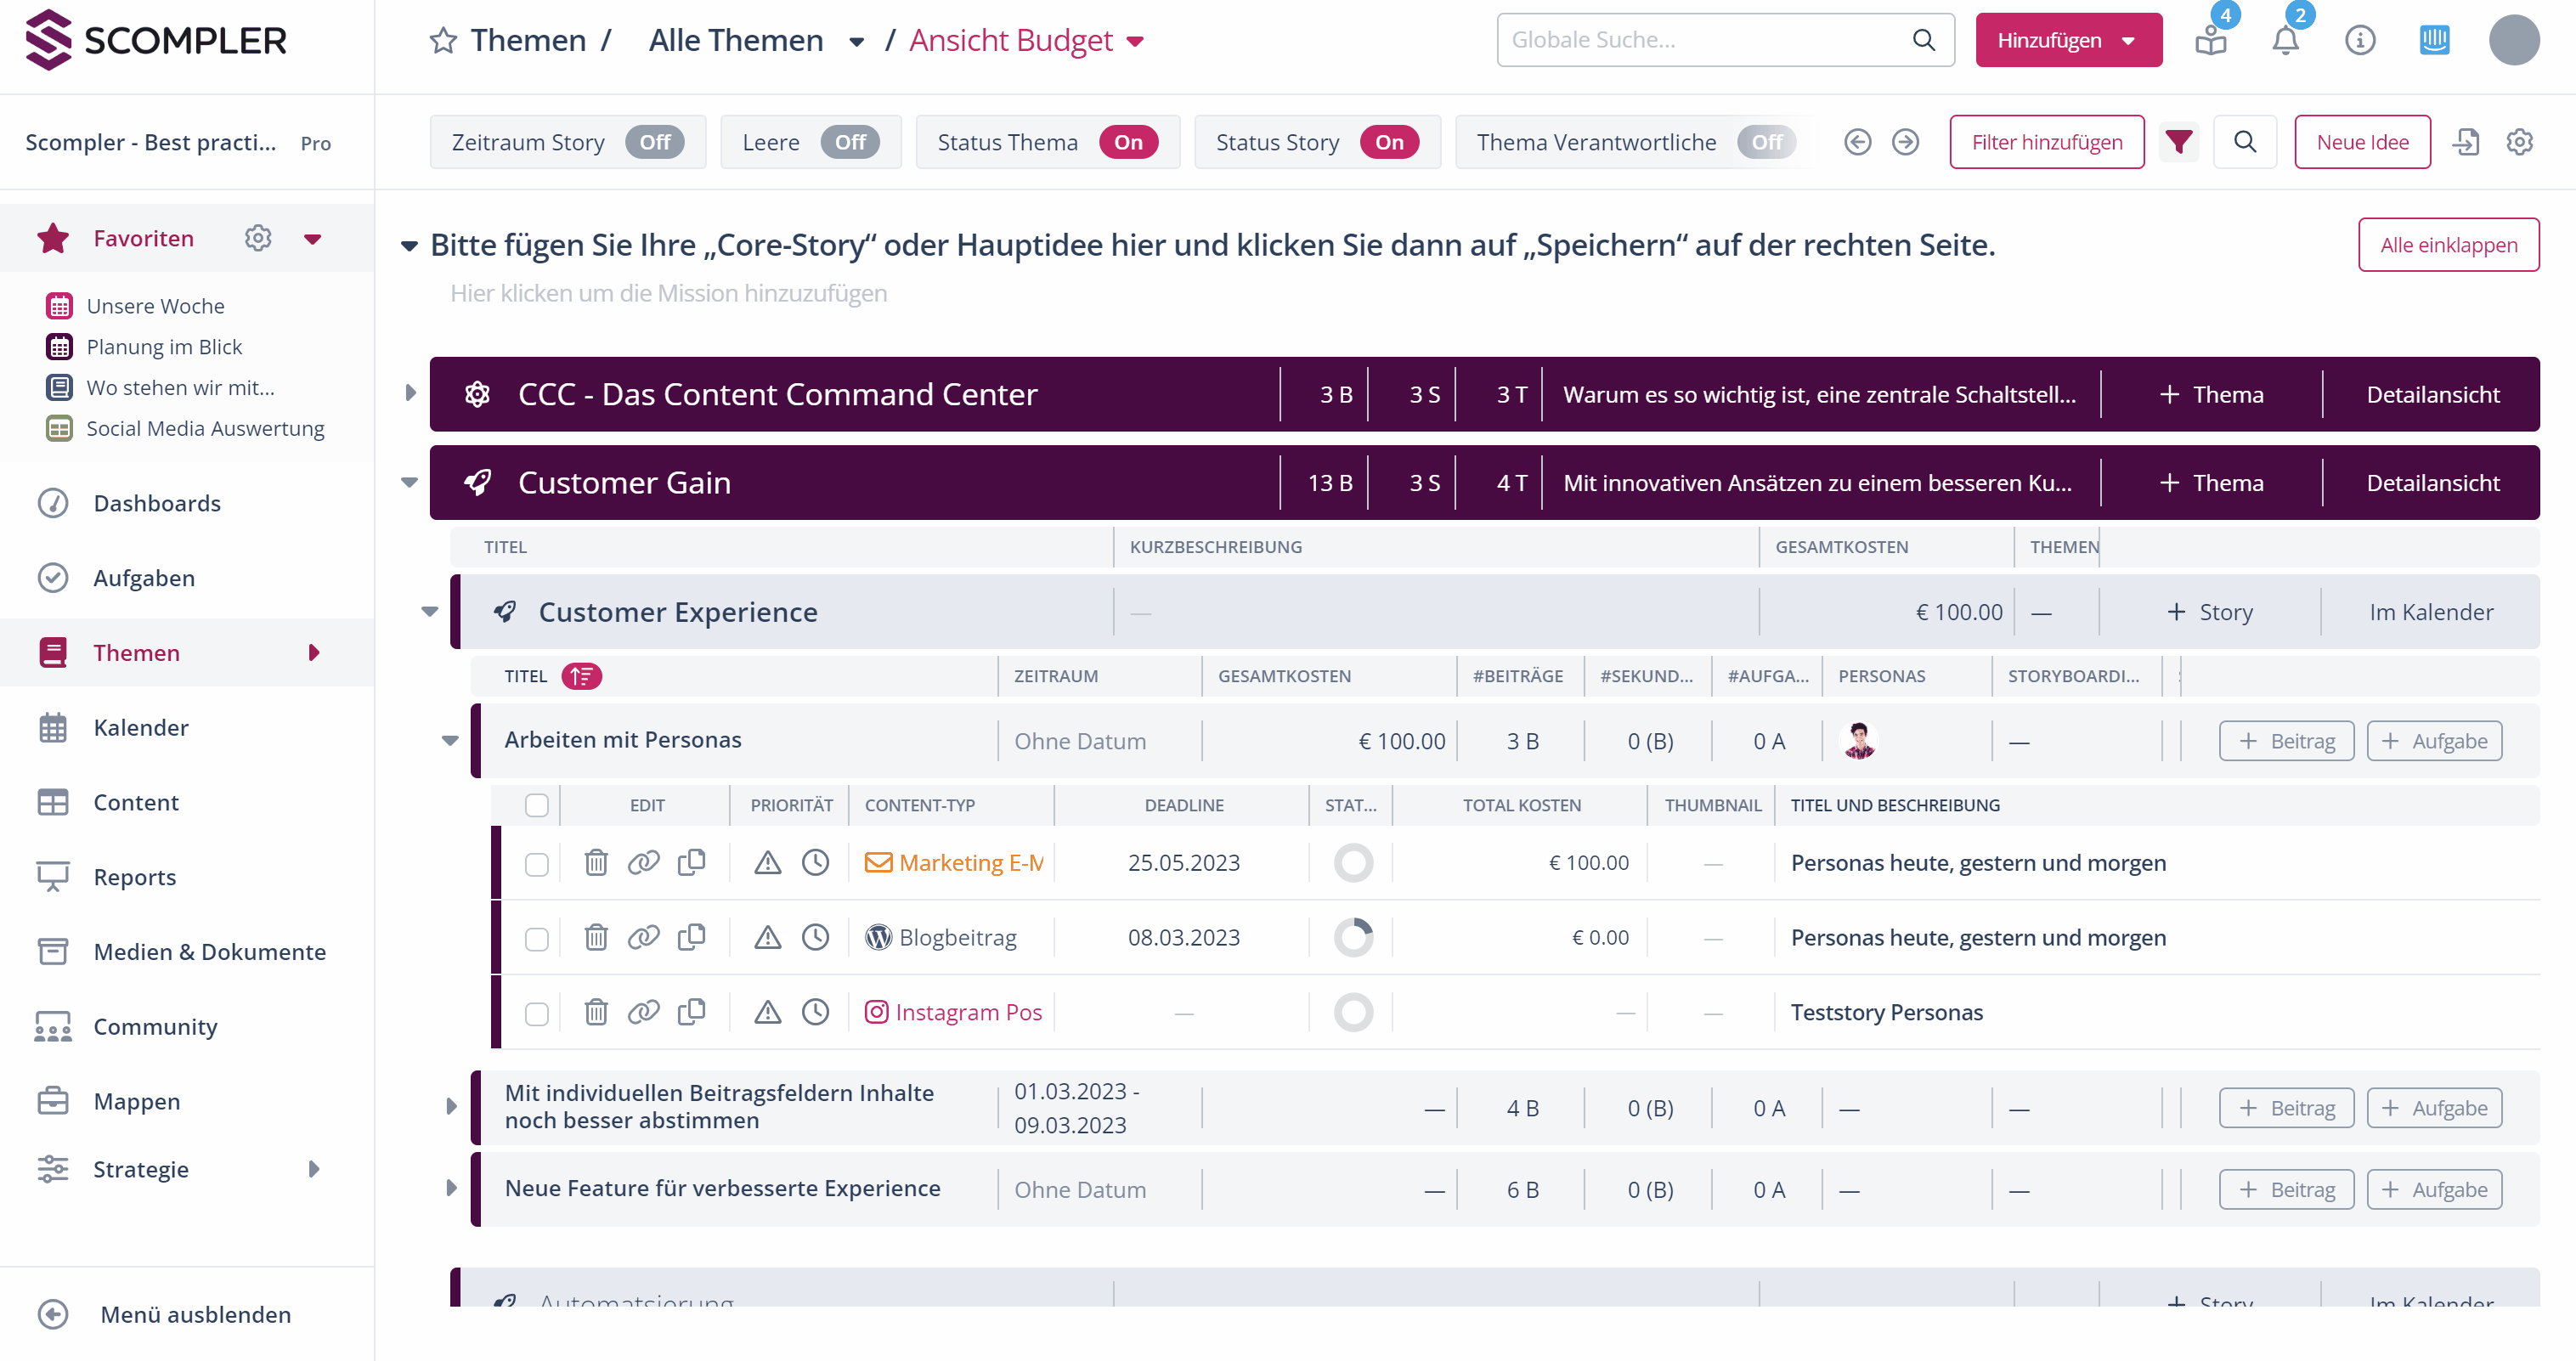Go to Reports in the sidebar
Viewport: 2576px width, 1361px height.
tap(134, 877)
